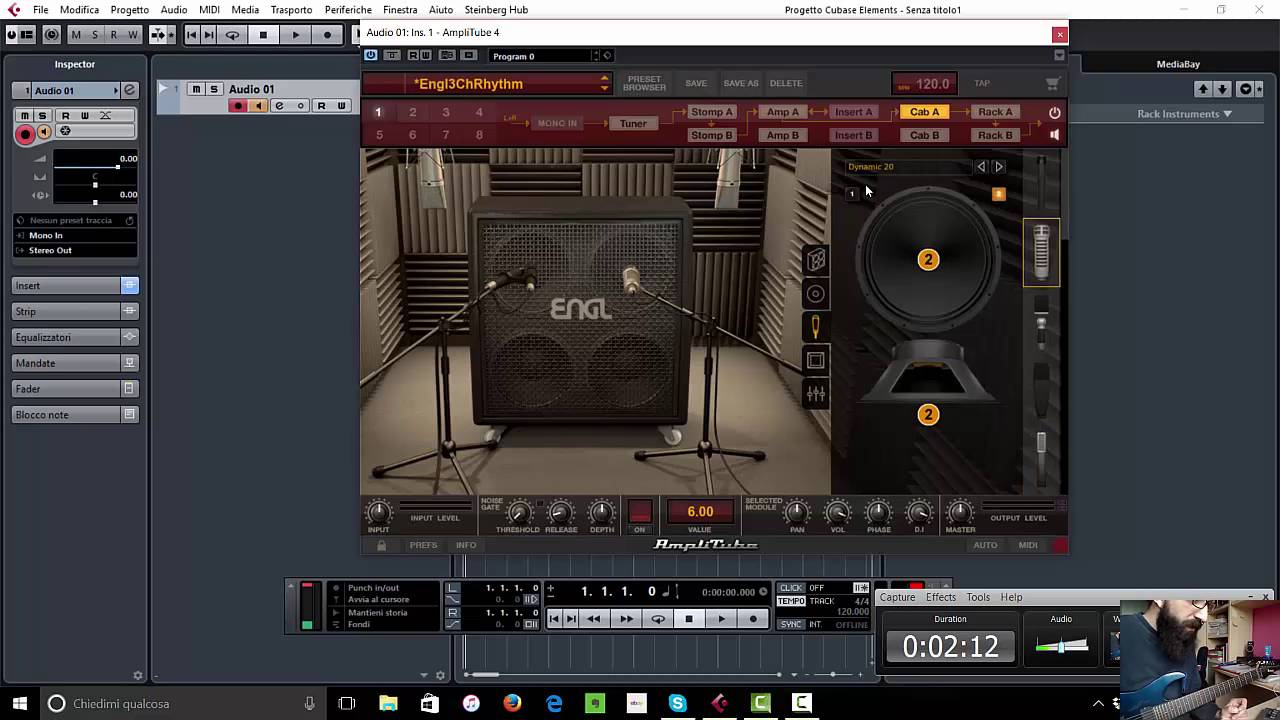The image size is (1280, 720).
Task: Open the Amp A module
Action: (x=783, y=112)
